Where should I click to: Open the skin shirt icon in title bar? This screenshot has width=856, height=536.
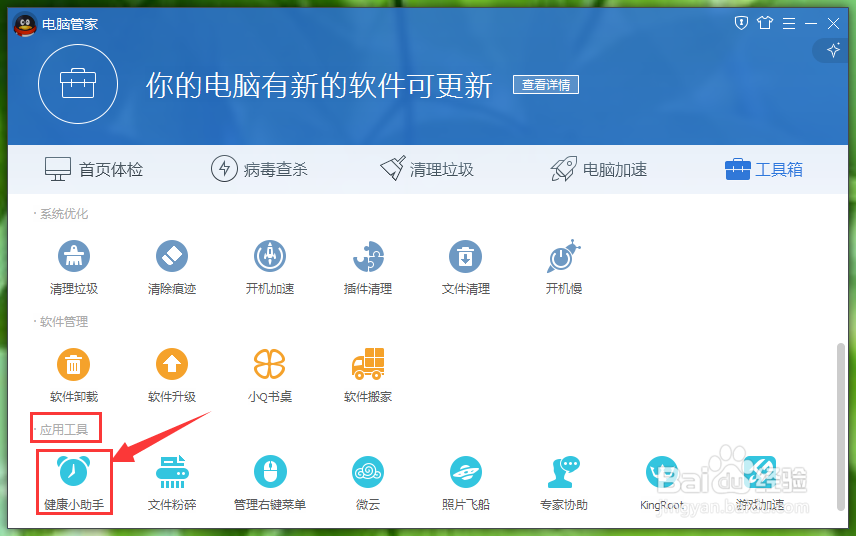click(x=765, y=23)
